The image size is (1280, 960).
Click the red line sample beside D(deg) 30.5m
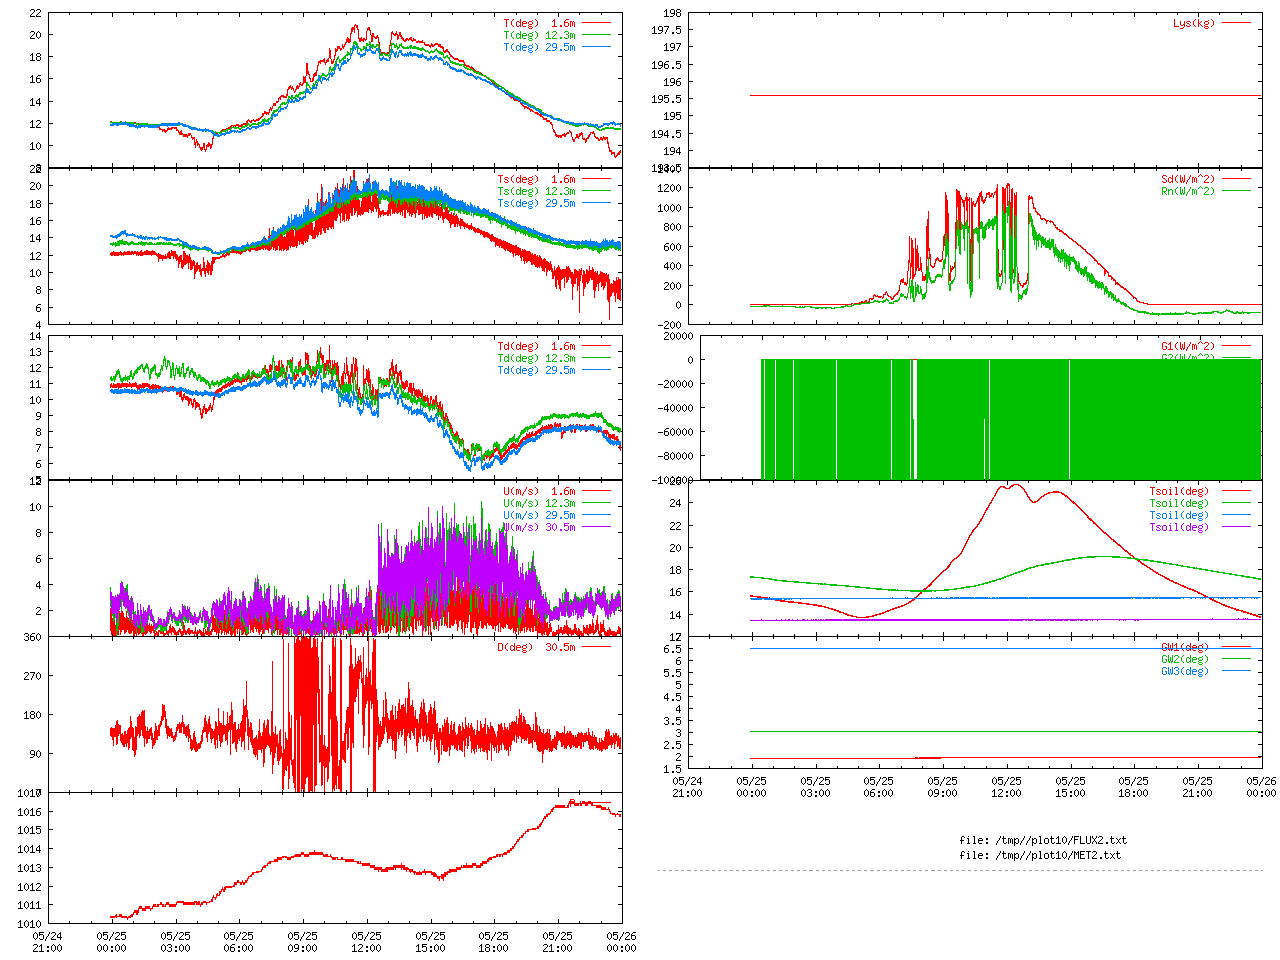click(x=596, y=647)
